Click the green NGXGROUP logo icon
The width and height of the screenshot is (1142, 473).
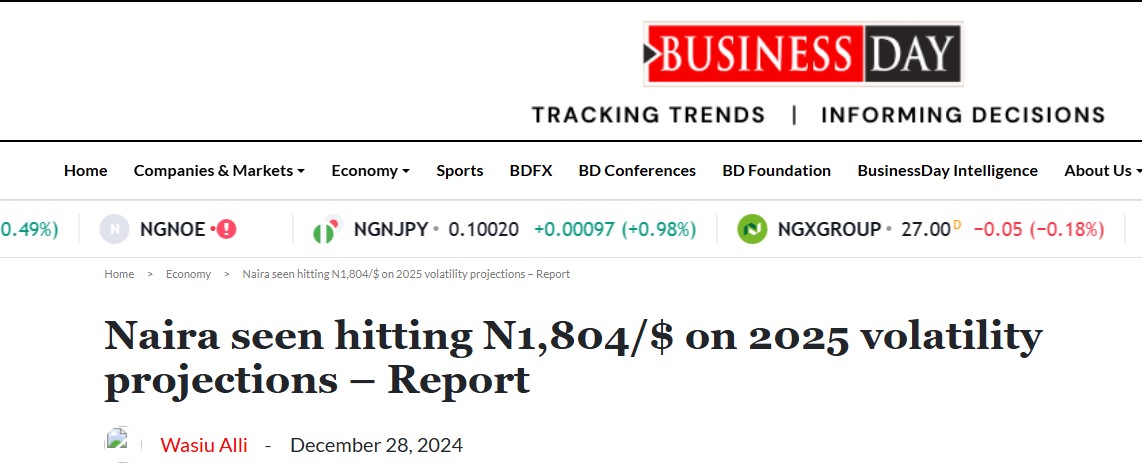click(x=752, y=229)
